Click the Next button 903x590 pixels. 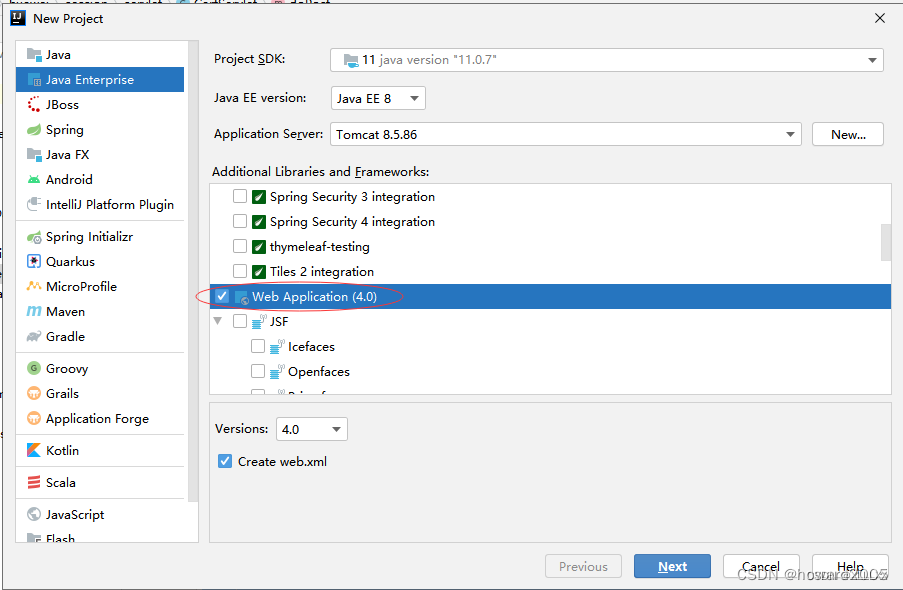(672, 566)
